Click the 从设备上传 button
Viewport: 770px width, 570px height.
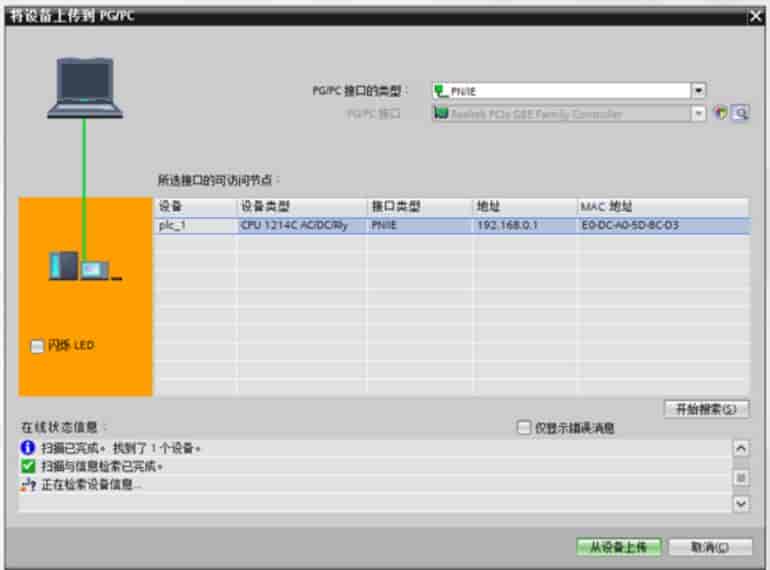619,547
